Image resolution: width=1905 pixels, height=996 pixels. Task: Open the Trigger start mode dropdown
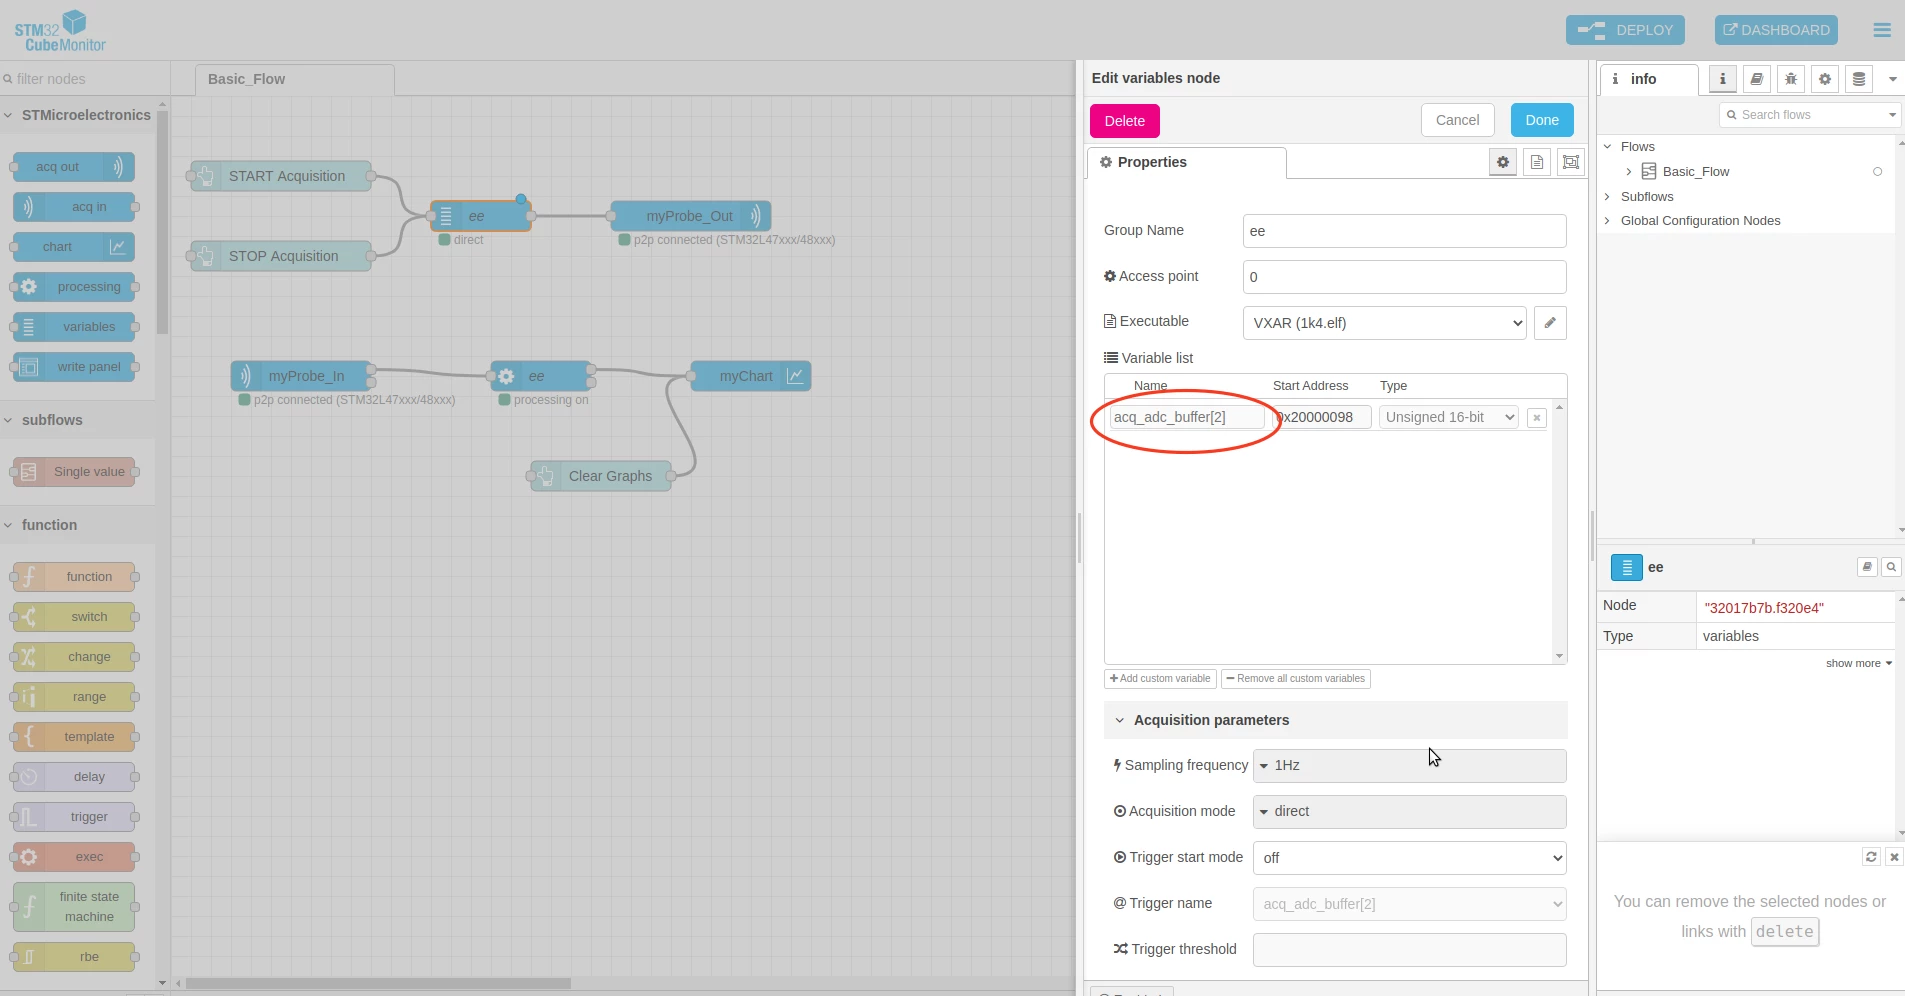(1409, 858)
